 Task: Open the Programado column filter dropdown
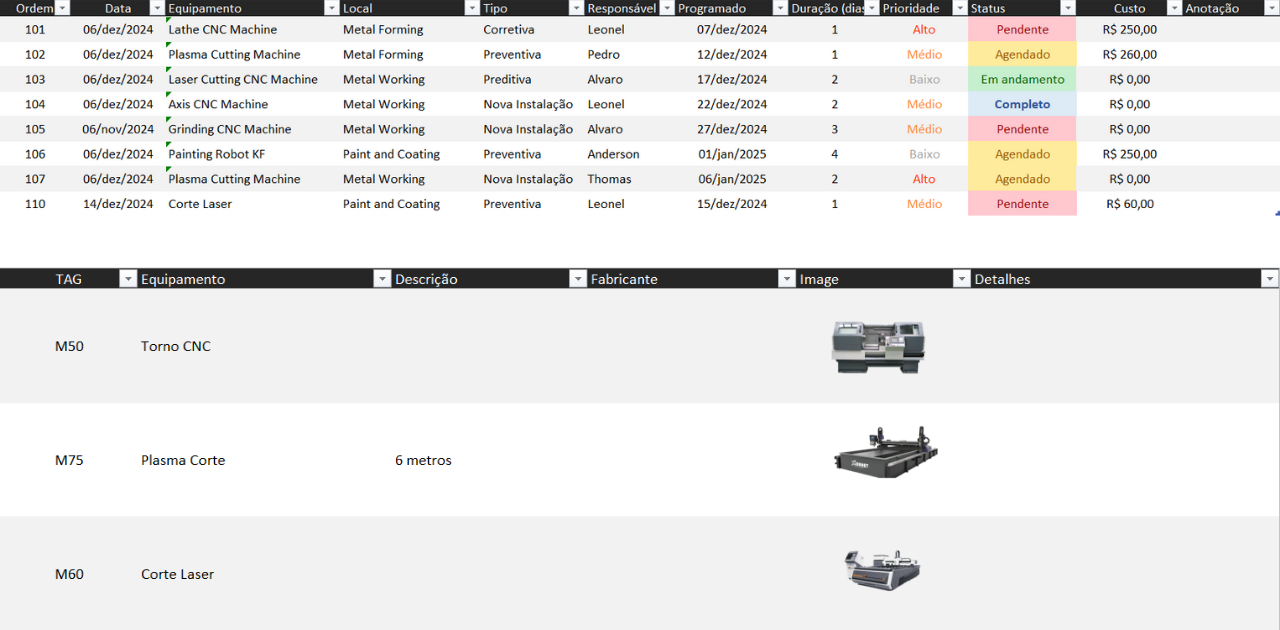point(780,8)
